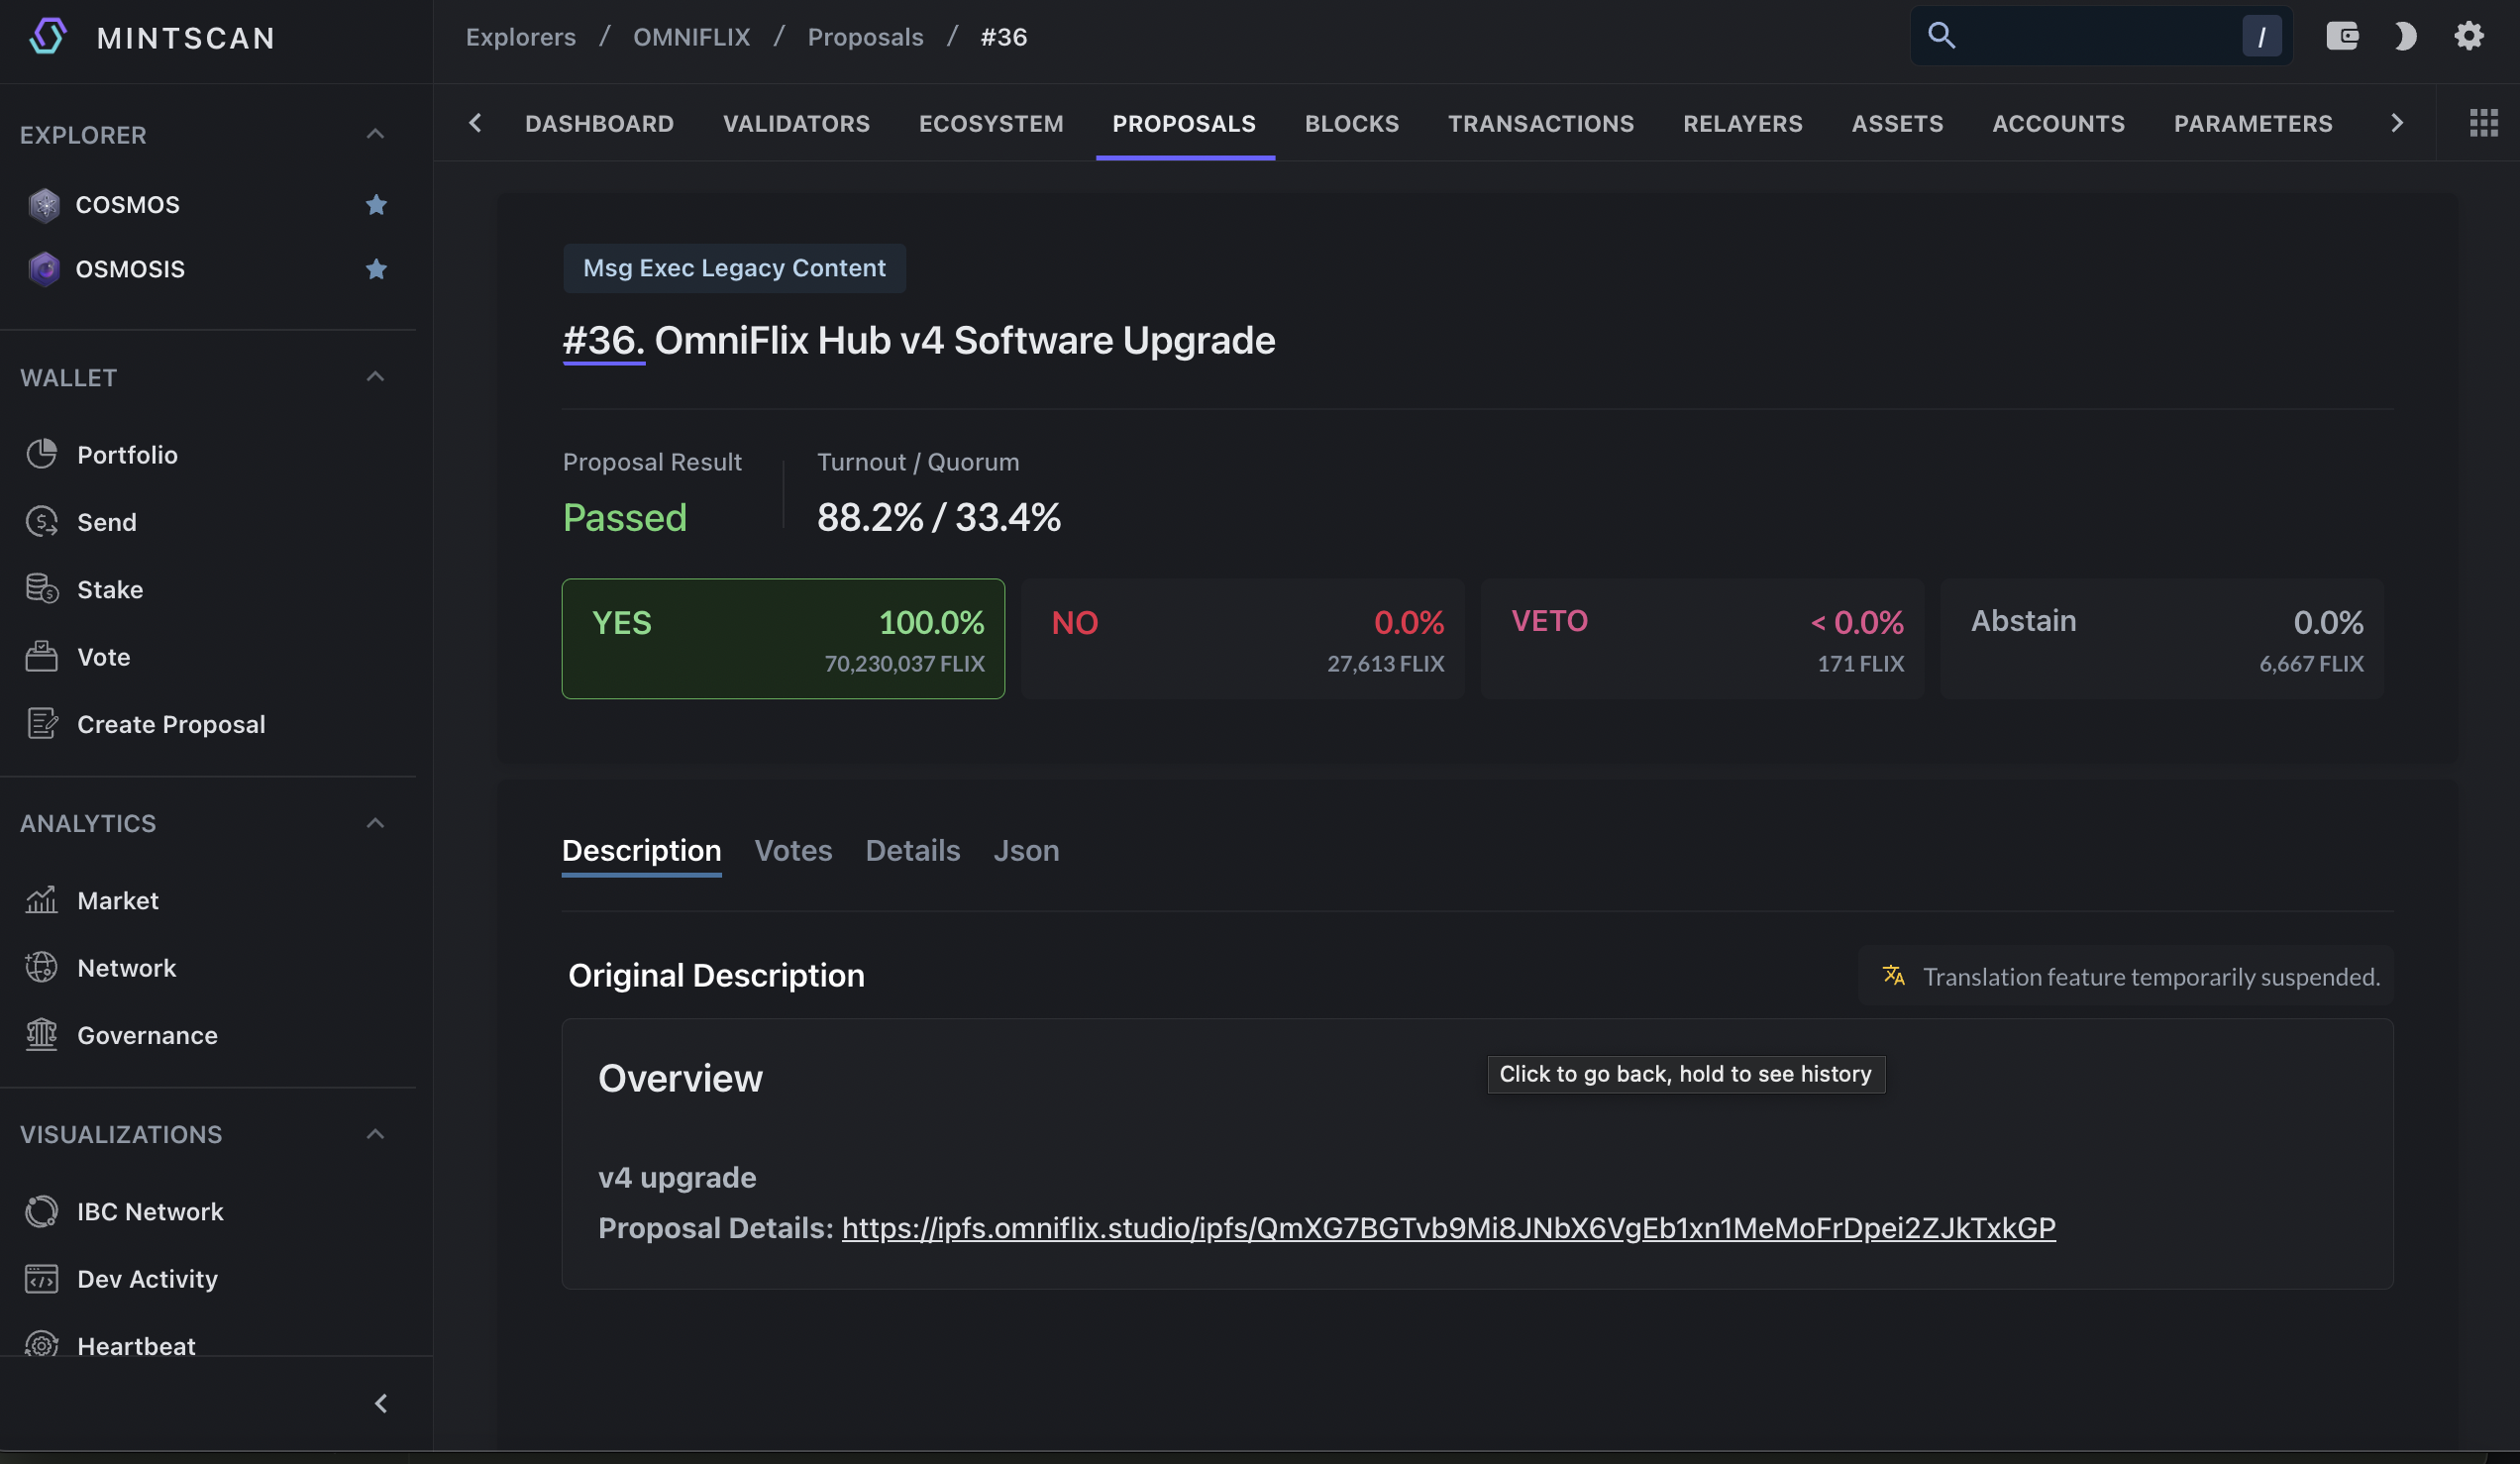The width and height of the screenshot is (2520, 1464).
Task: Click OMNIFLIX in the breadcrumb
Action: pos(691,37)
